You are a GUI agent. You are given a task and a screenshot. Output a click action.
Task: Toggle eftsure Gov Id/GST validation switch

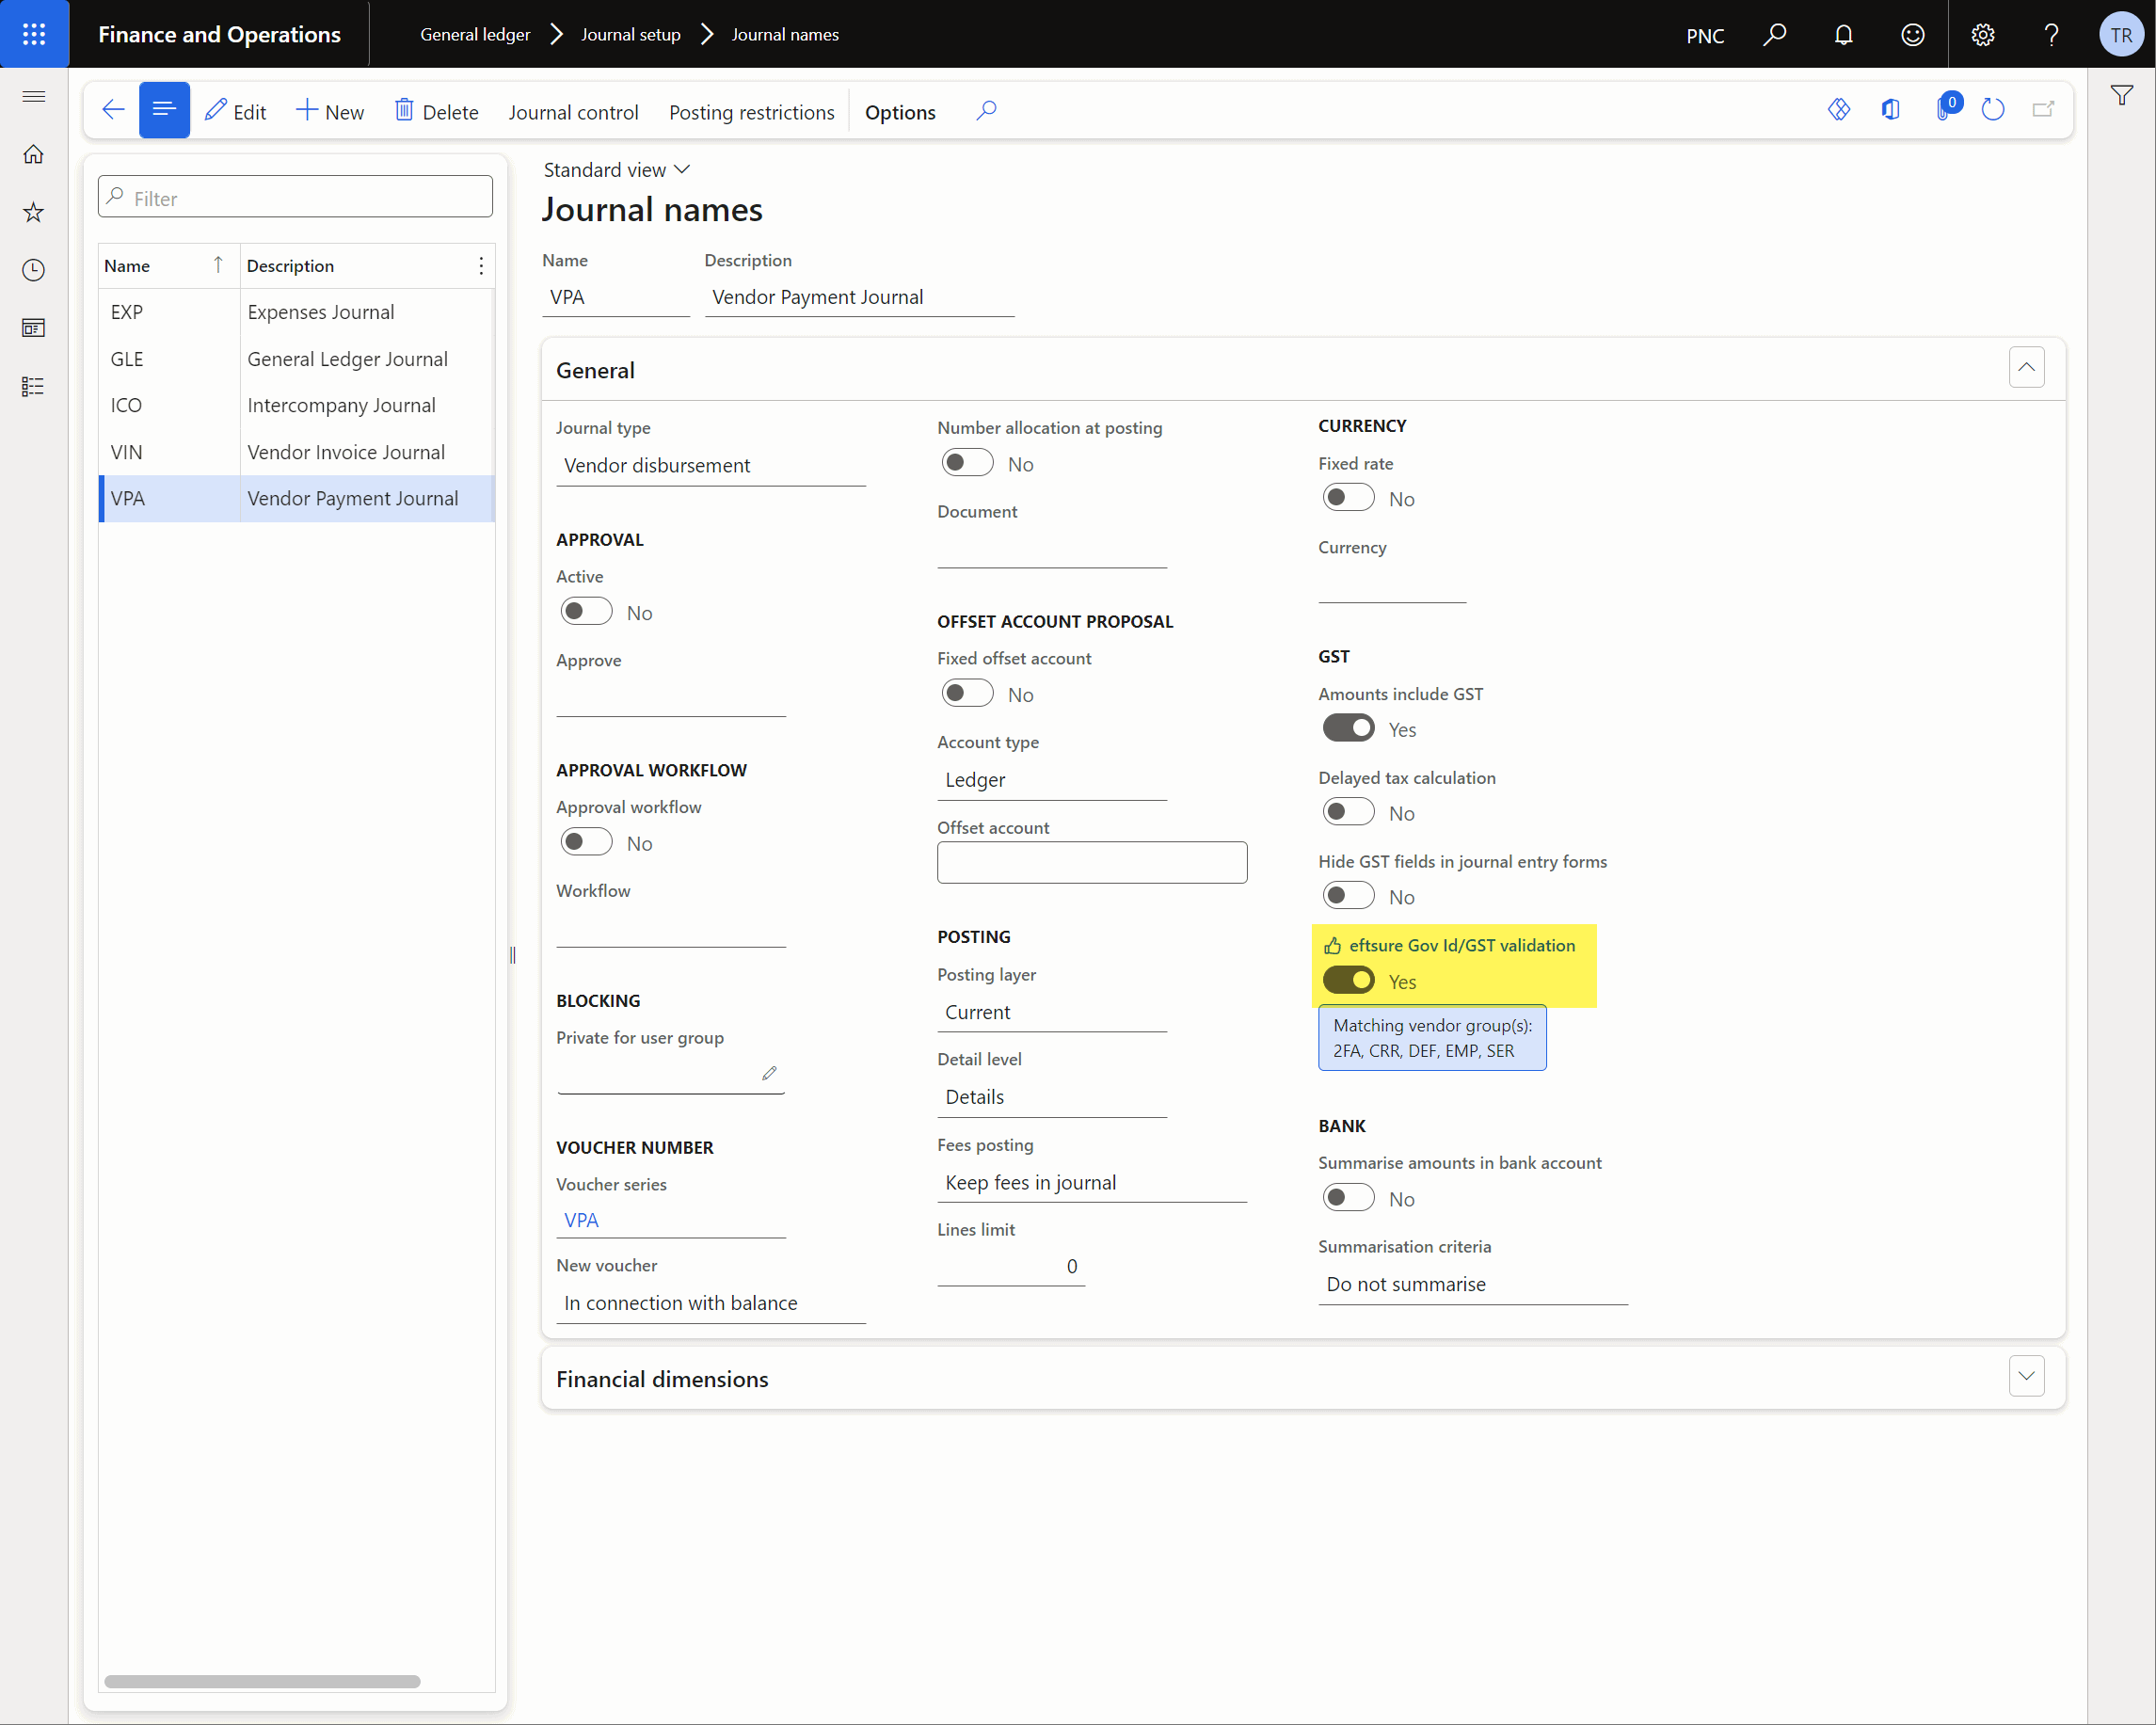[1348, 981]
